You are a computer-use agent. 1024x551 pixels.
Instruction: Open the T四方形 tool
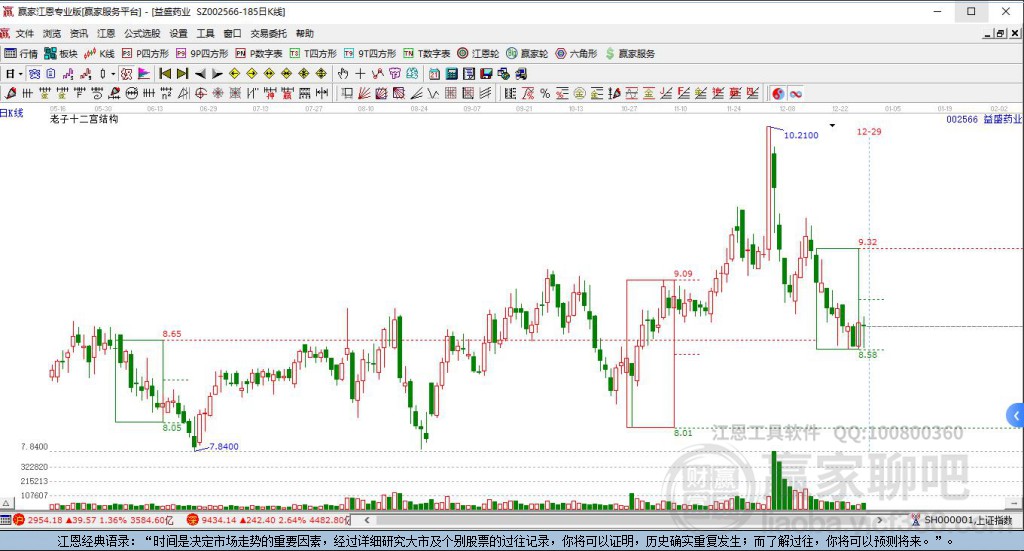pos(313,54)
